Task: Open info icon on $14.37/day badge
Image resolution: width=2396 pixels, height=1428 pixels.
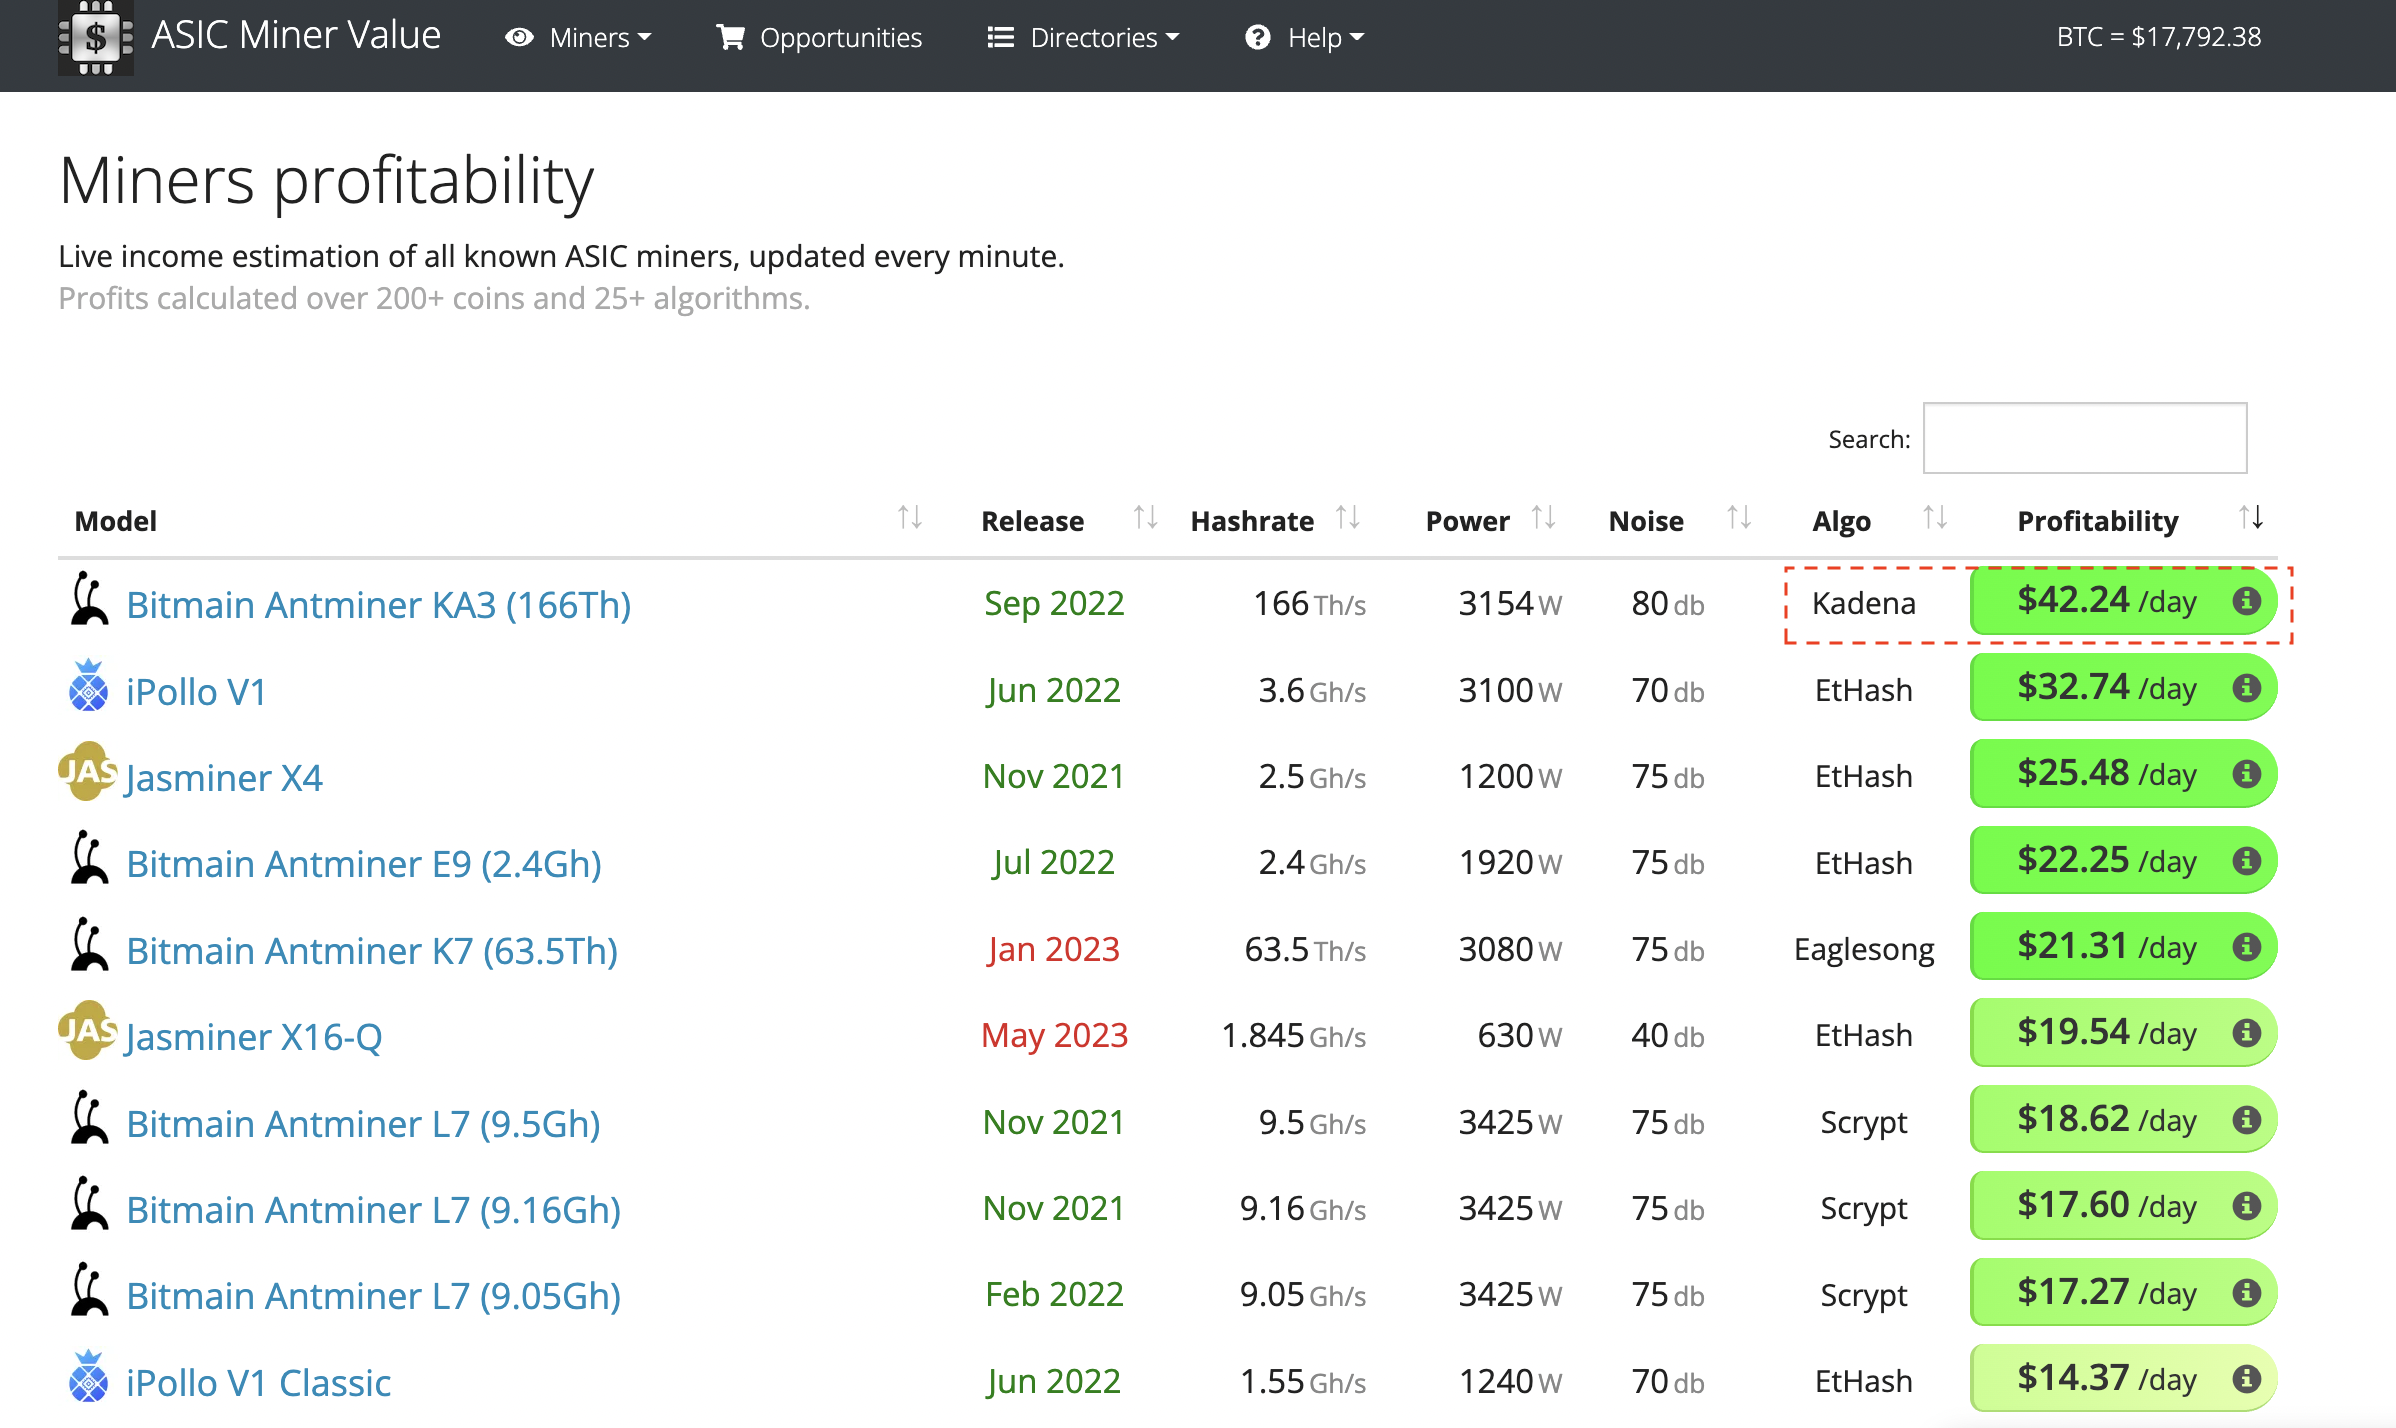Action: [x=2246, y=1378]
